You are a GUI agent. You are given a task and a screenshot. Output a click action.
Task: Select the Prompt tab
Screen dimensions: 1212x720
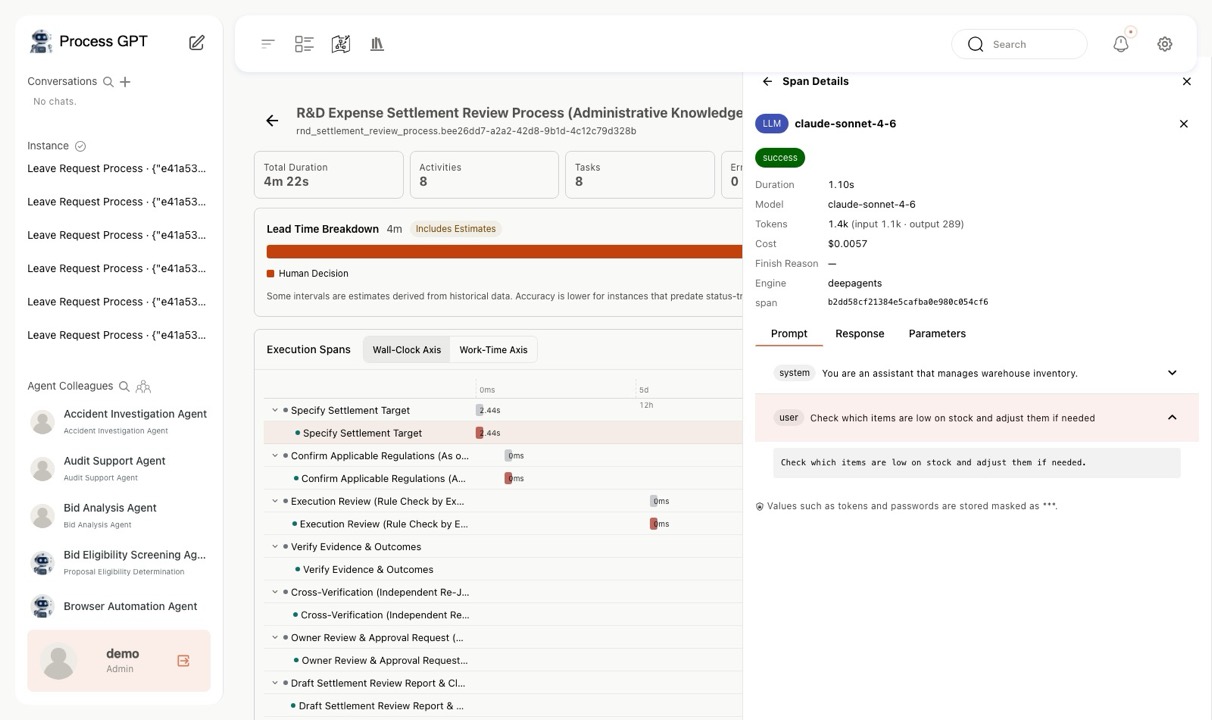[x=789, y=334]
